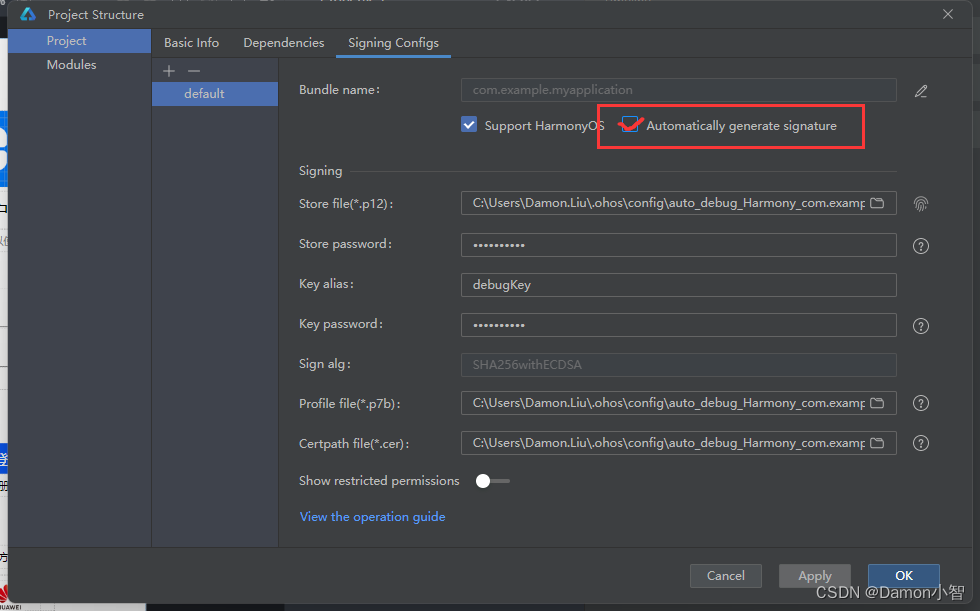Close the Project Structure dialog

tap(948, 14)
